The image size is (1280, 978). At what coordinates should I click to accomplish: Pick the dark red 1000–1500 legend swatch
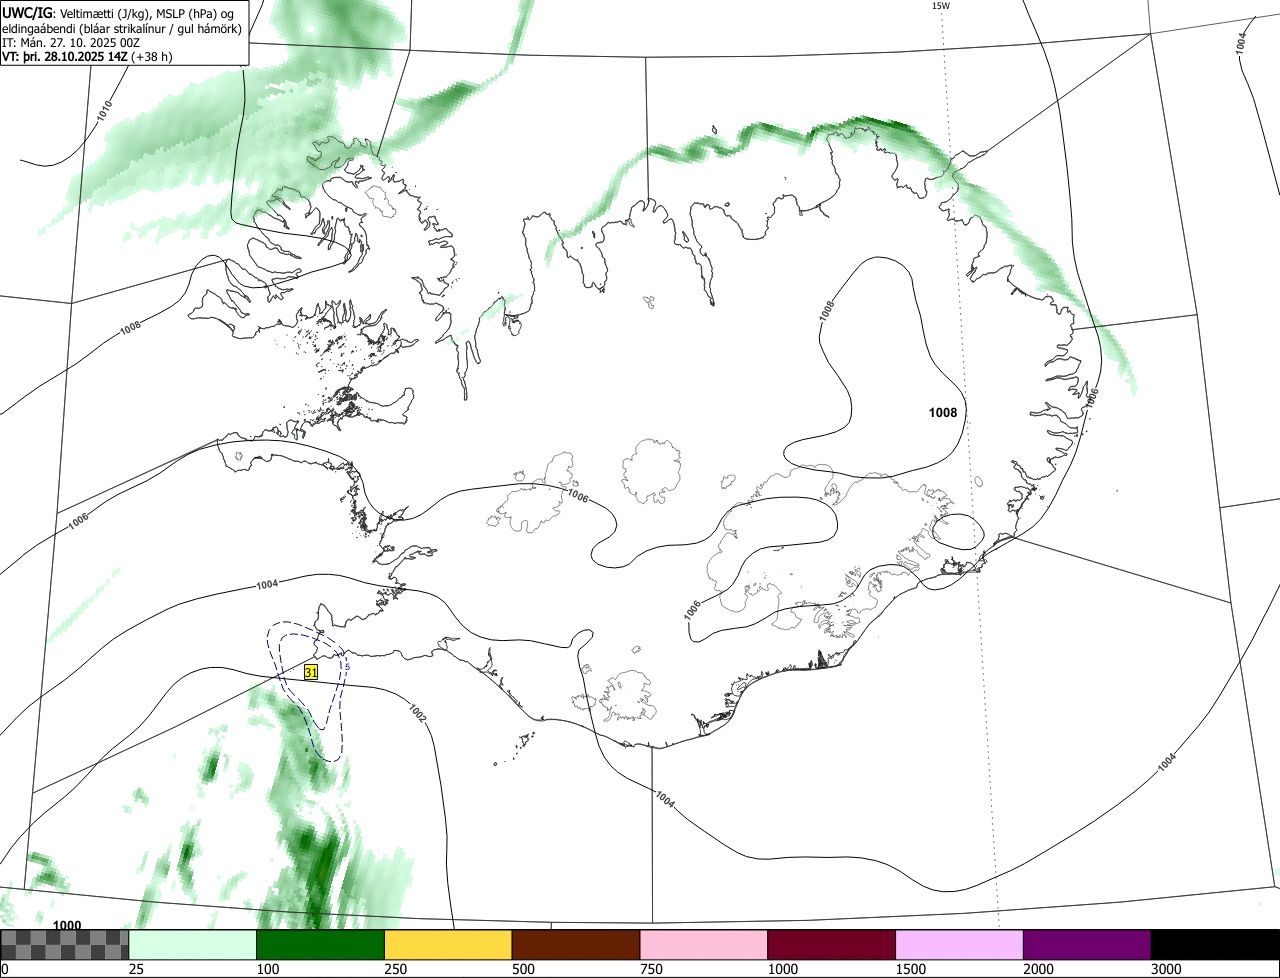click(832, 945)
